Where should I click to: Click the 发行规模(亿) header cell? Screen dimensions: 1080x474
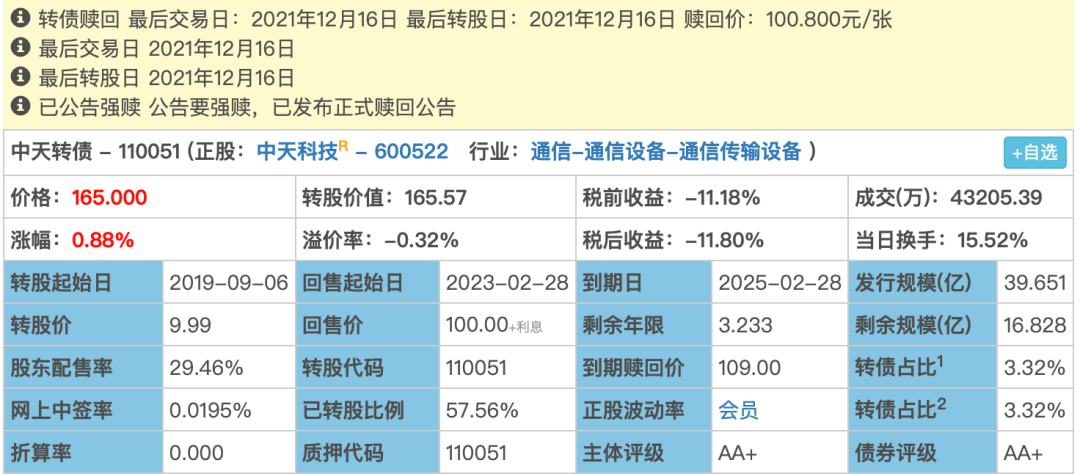922,282
